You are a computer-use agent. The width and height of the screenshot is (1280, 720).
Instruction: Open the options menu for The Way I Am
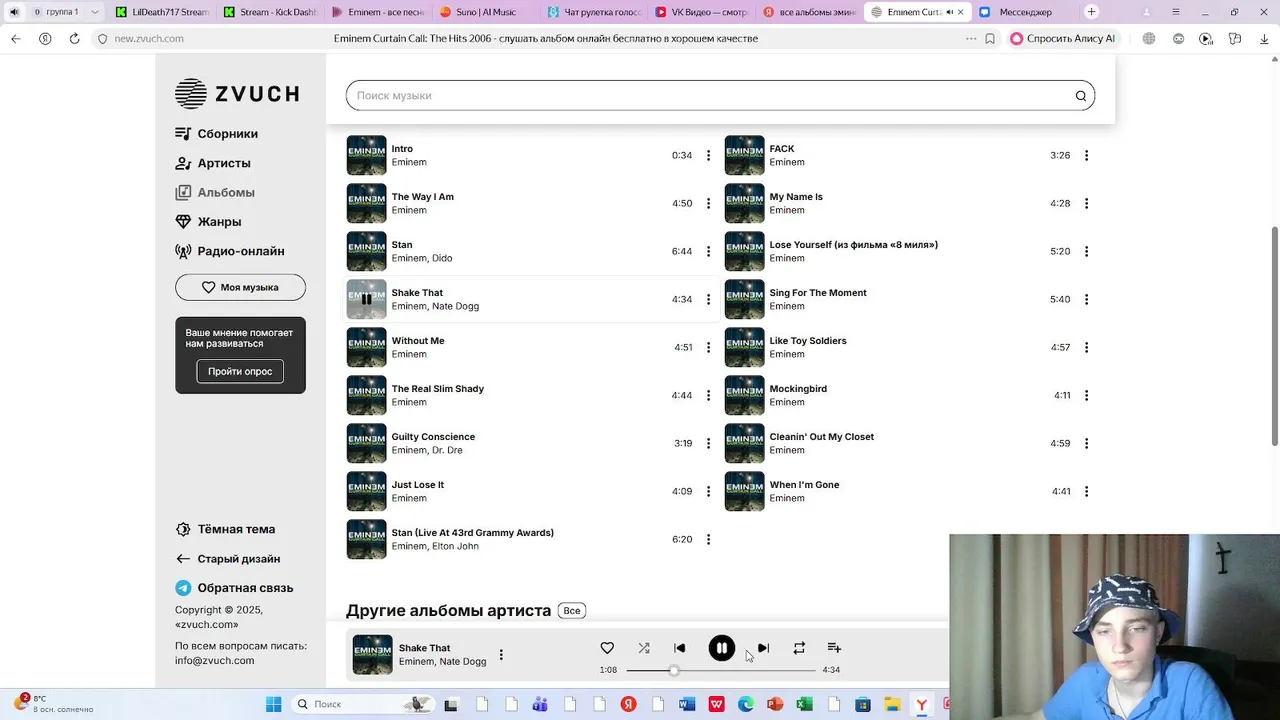pyautogui.click(x=708, y=203)
